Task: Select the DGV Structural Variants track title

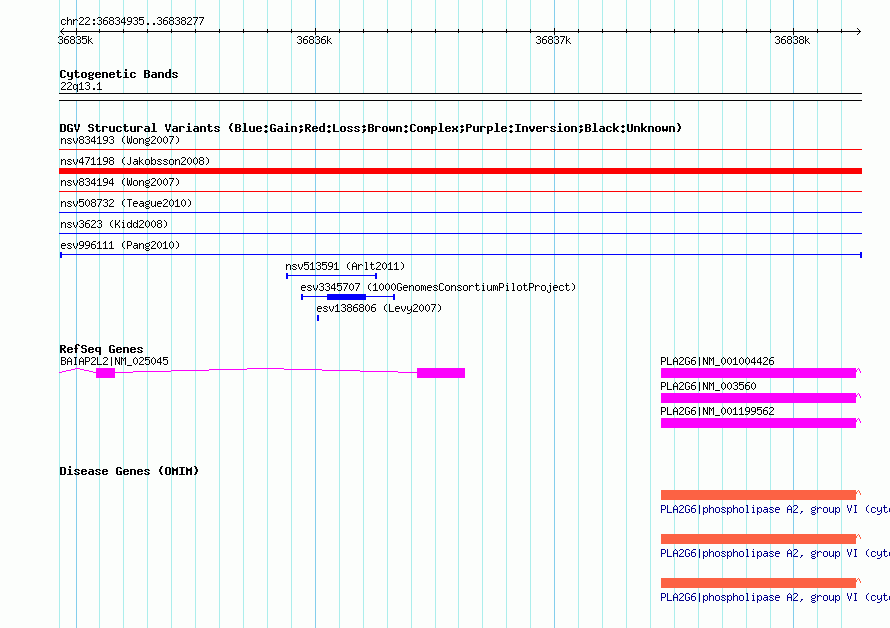Action: click(371, 128)
